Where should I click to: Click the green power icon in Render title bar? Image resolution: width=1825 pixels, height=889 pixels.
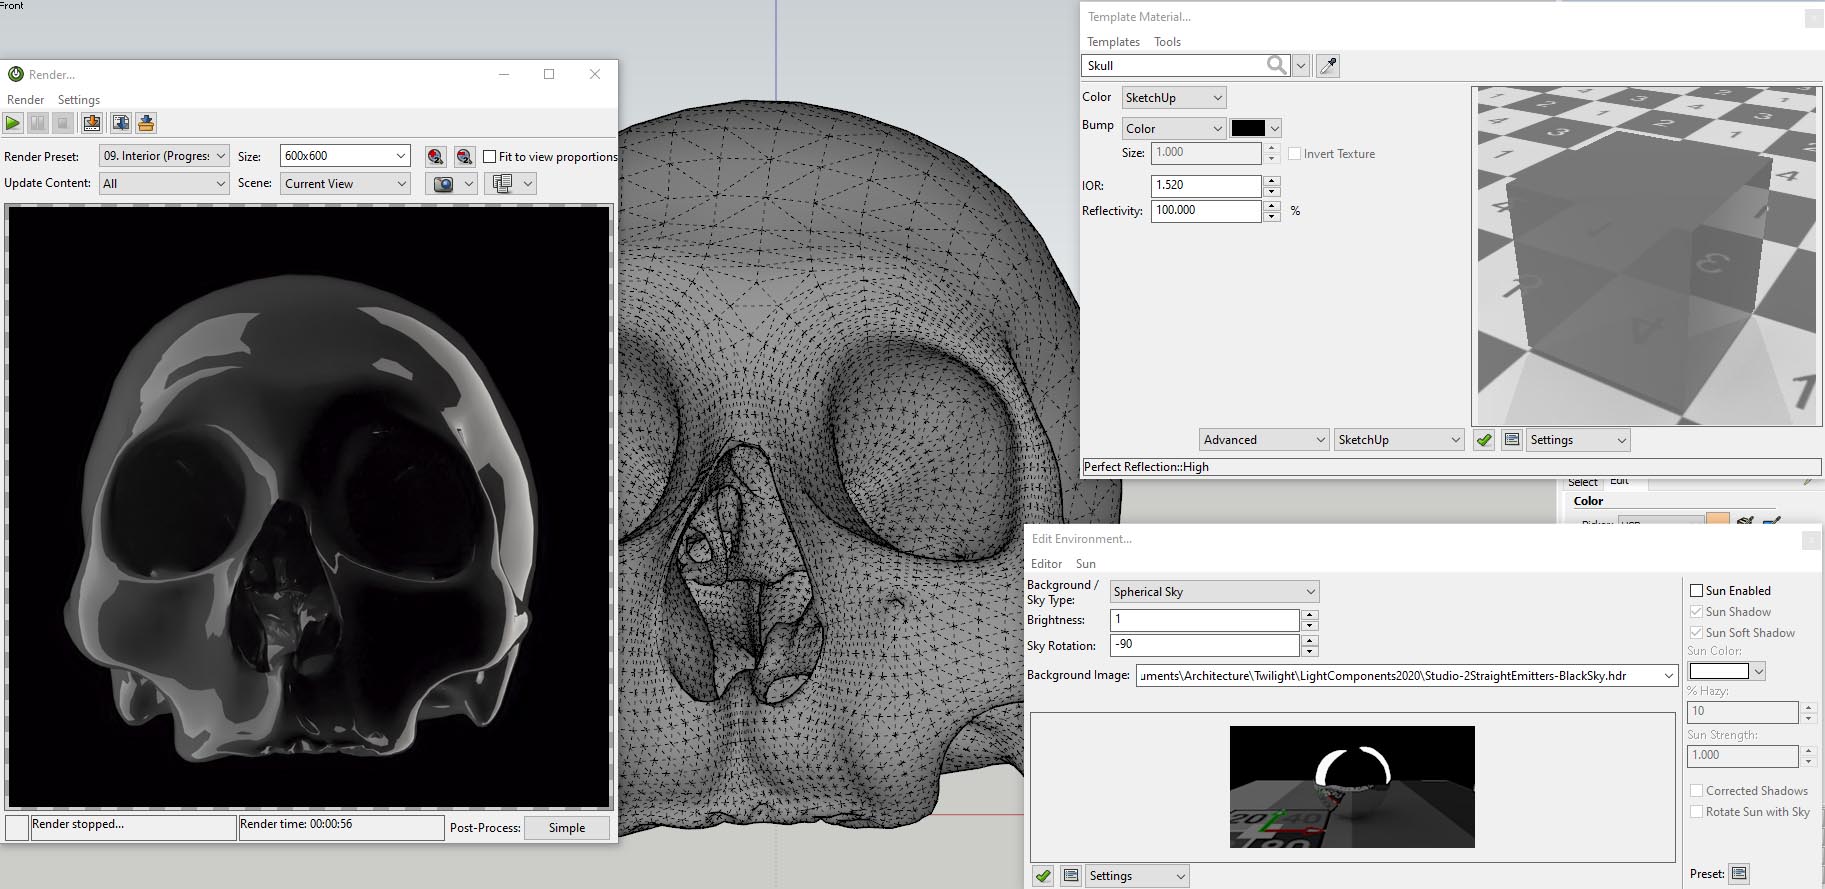coord(16,74)
